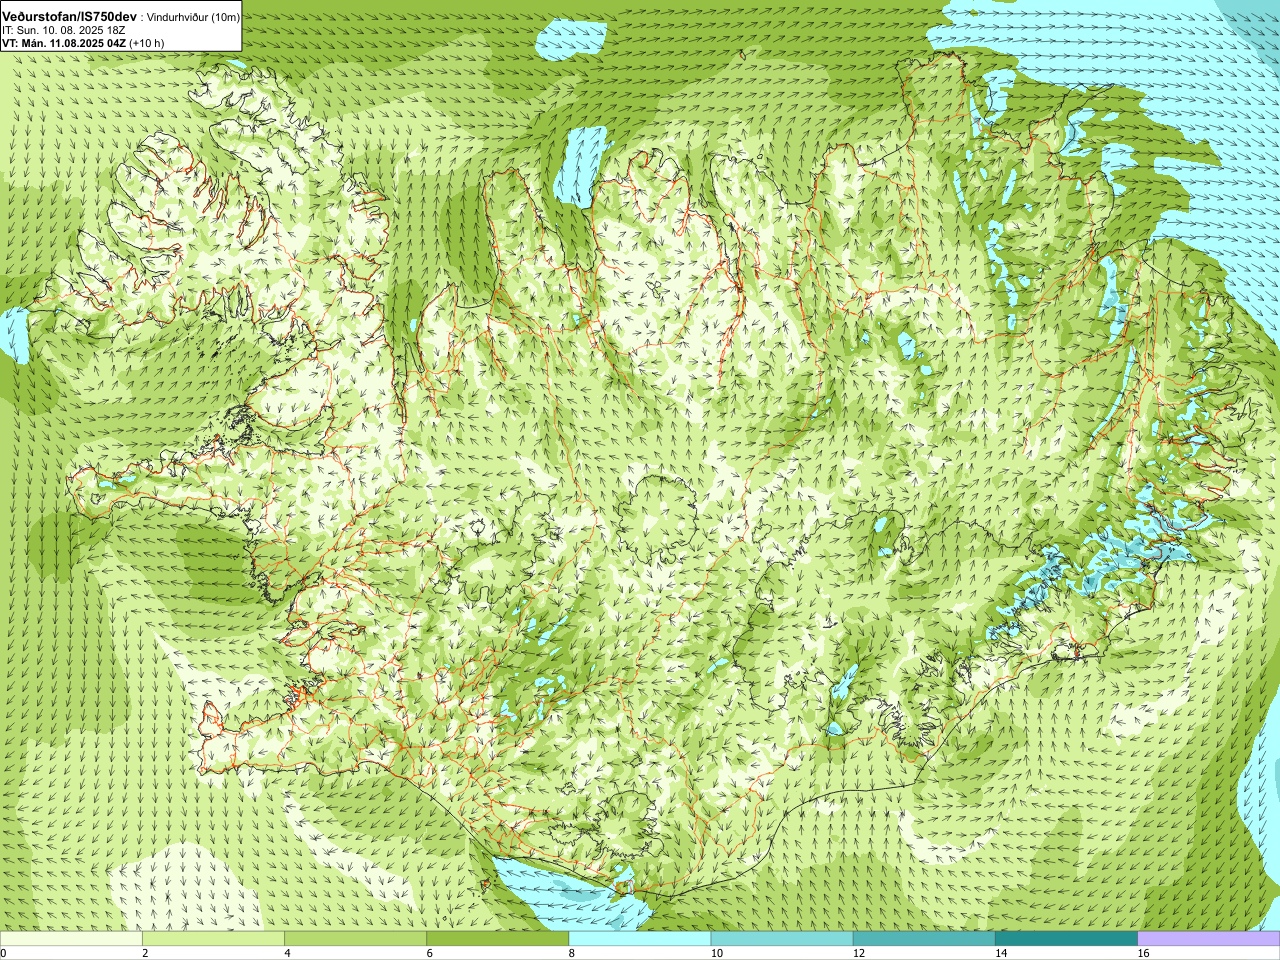
Task: Click the 10–12 turquoise legend segment
Action: click(x=782, y=939)
